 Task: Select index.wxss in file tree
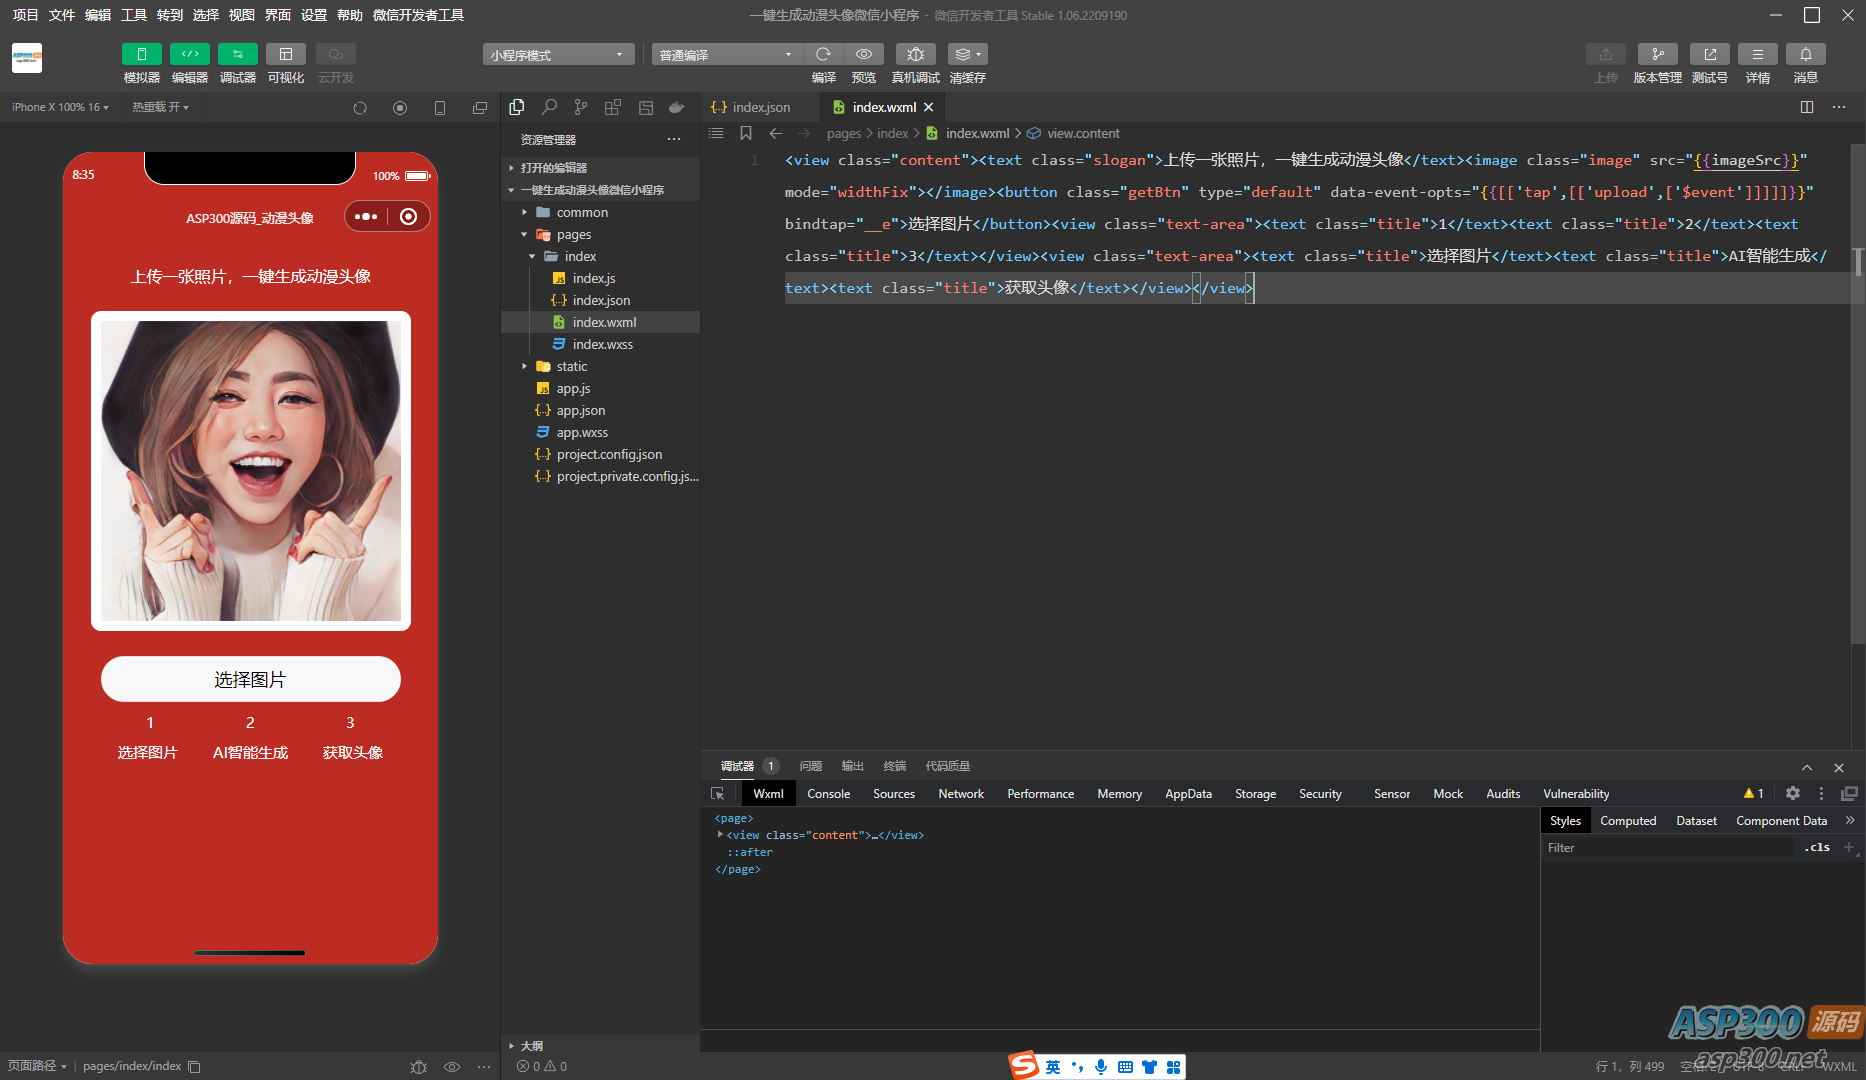point(602,344)
